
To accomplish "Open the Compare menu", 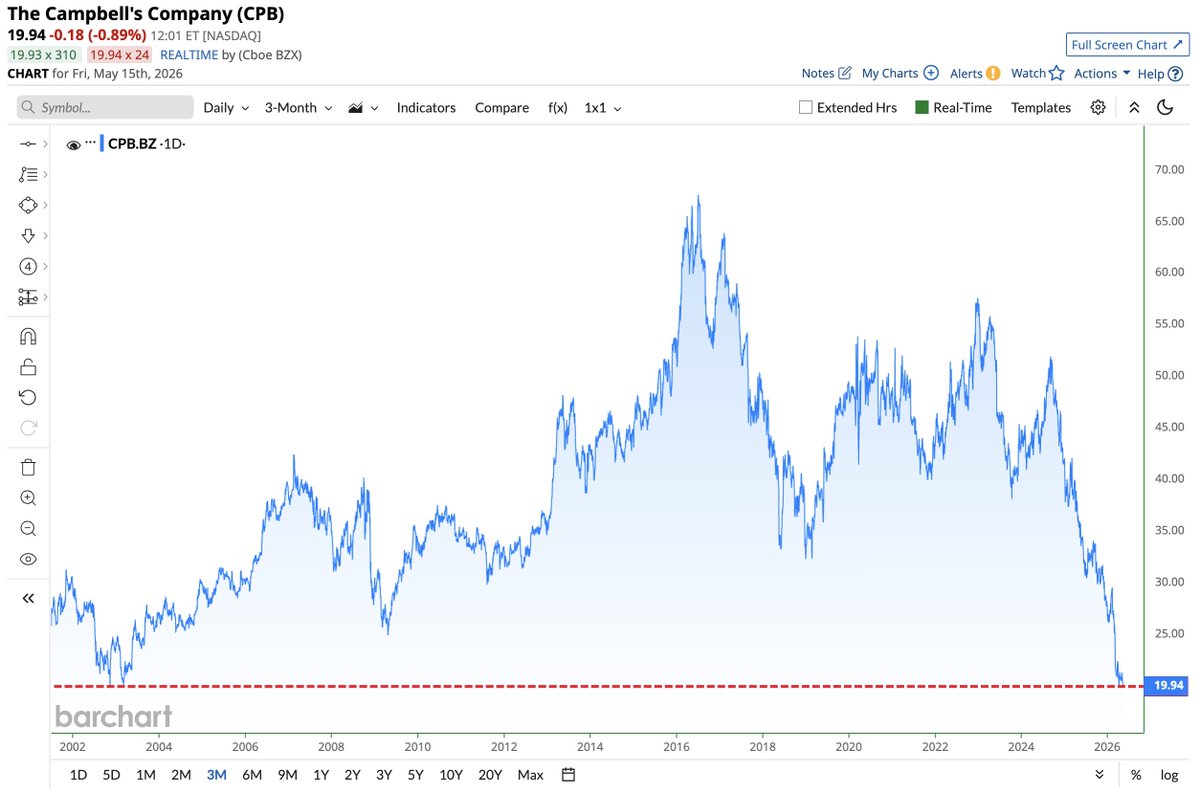I will coord(502,107).
